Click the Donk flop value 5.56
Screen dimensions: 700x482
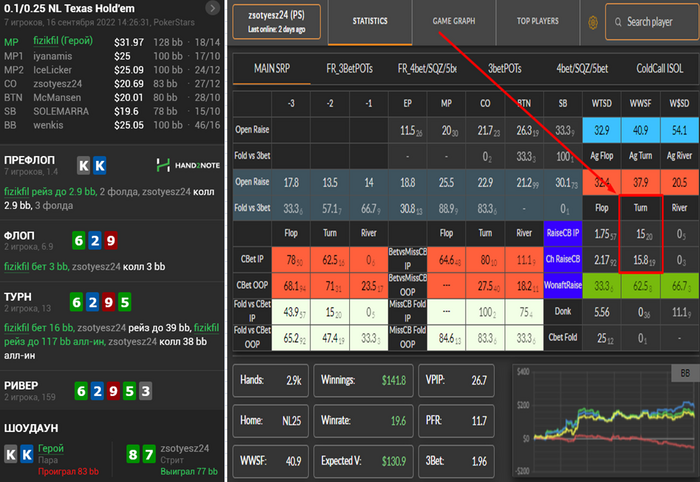(x=601, y=312)
